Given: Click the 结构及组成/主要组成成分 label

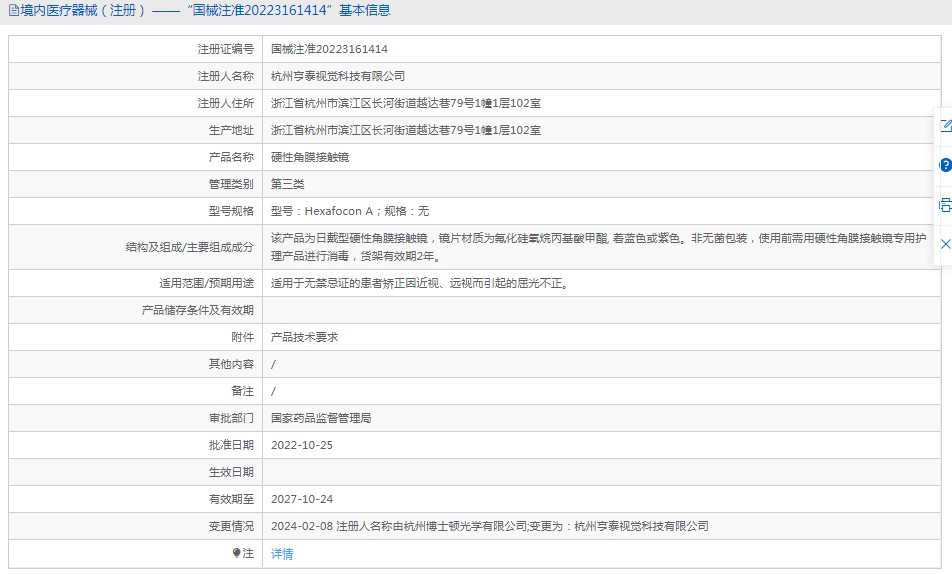Looking at the screenshot, I should 189,247.
